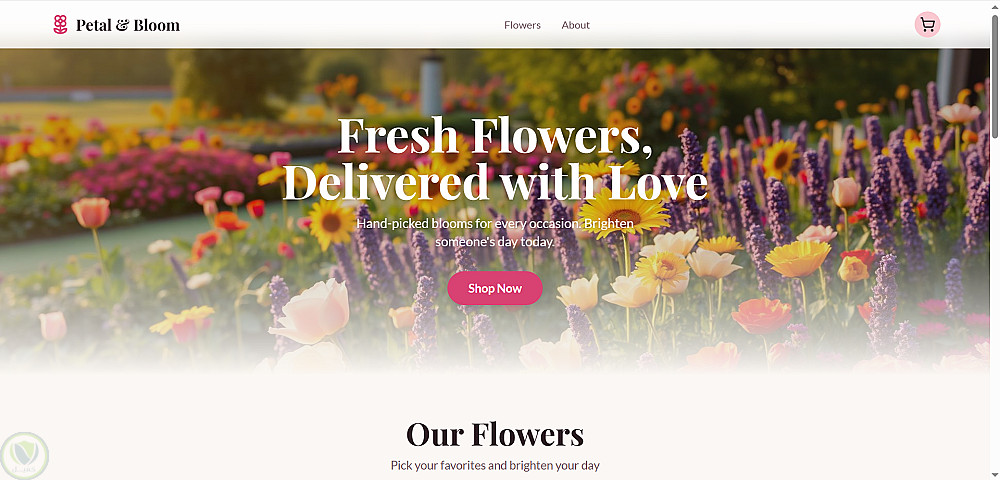Image resolution: width=1000 pixels, height=480 pixels.
Task: Click the "Hand-picked blooms" subtitle text
Action: point(495,233)
